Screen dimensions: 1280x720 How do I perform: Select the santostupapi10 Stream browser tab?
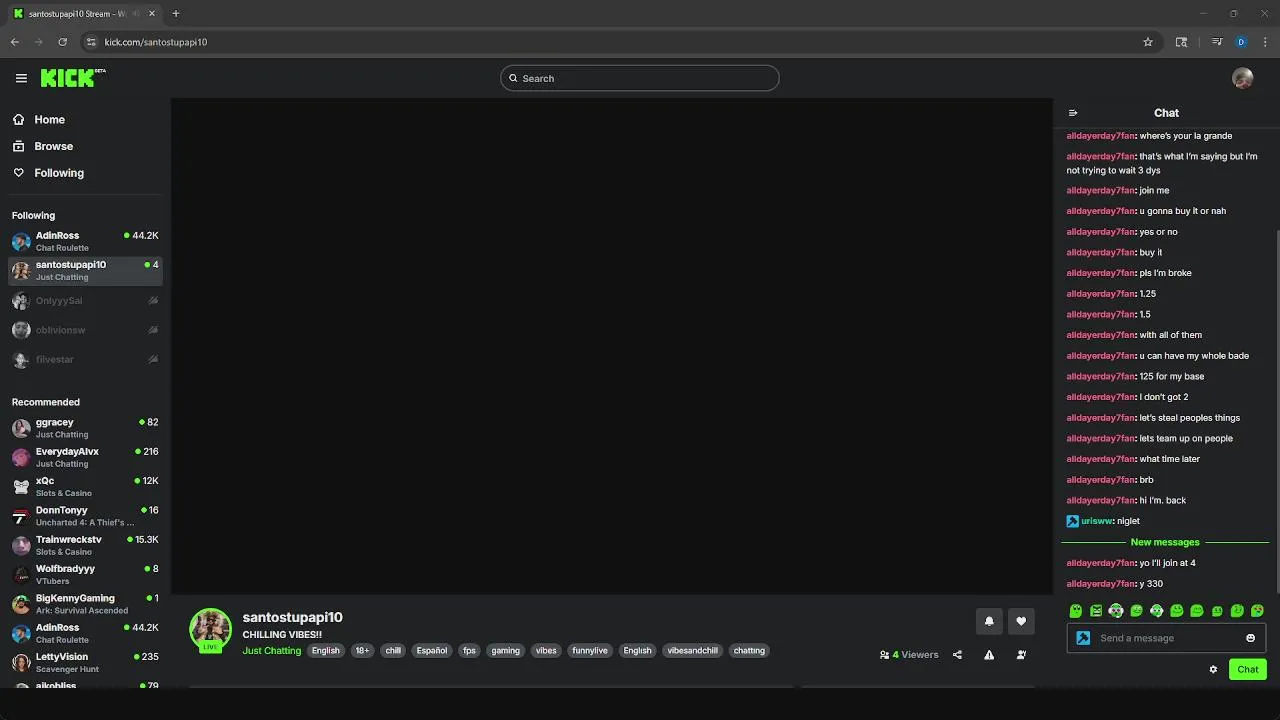point(83,14)
